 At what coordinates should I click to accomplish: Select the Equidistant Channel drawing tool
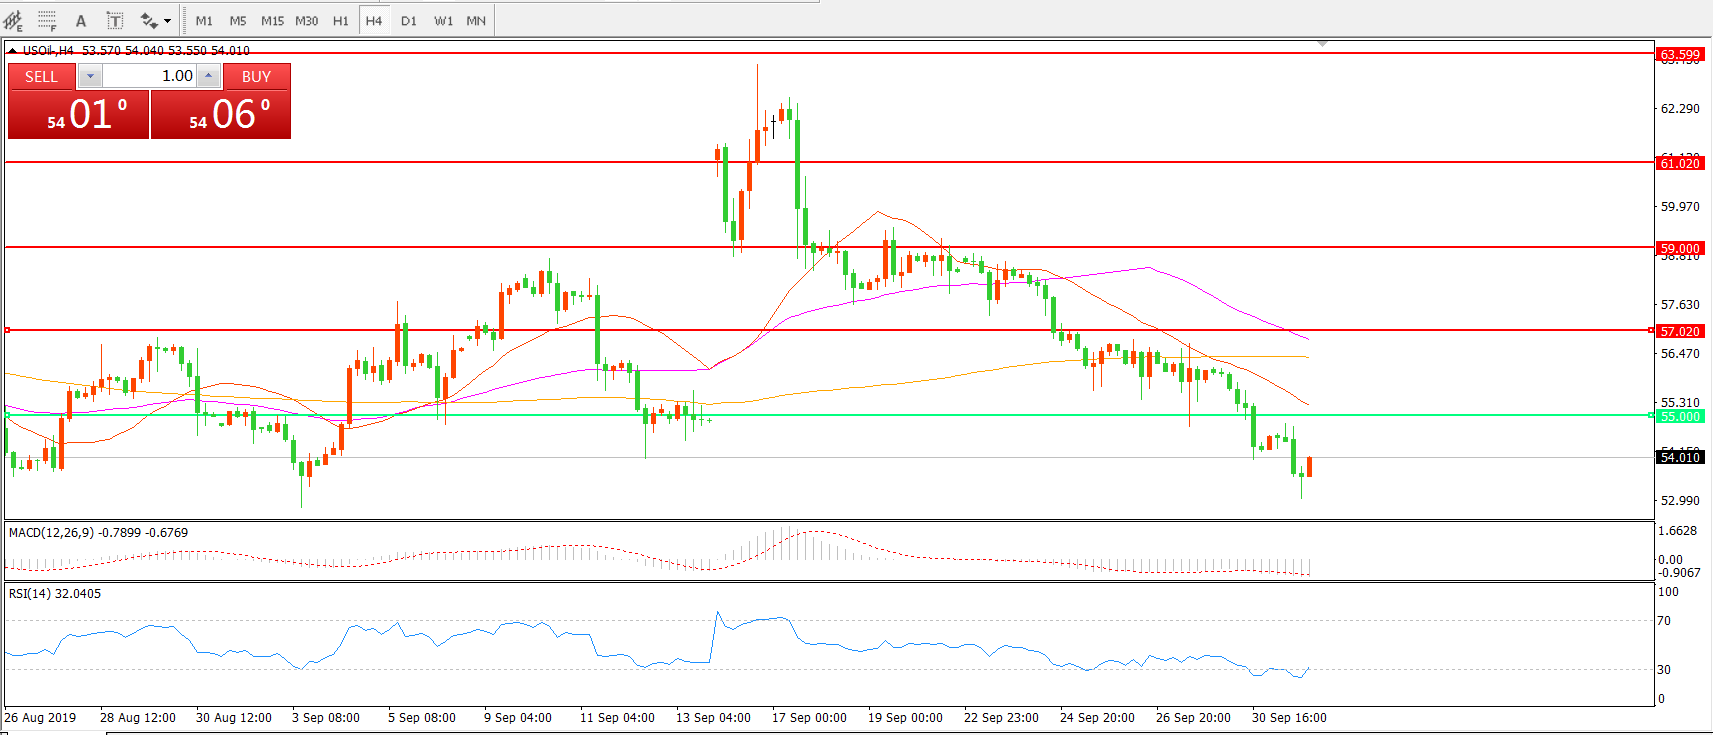click(x=14, y=20)
